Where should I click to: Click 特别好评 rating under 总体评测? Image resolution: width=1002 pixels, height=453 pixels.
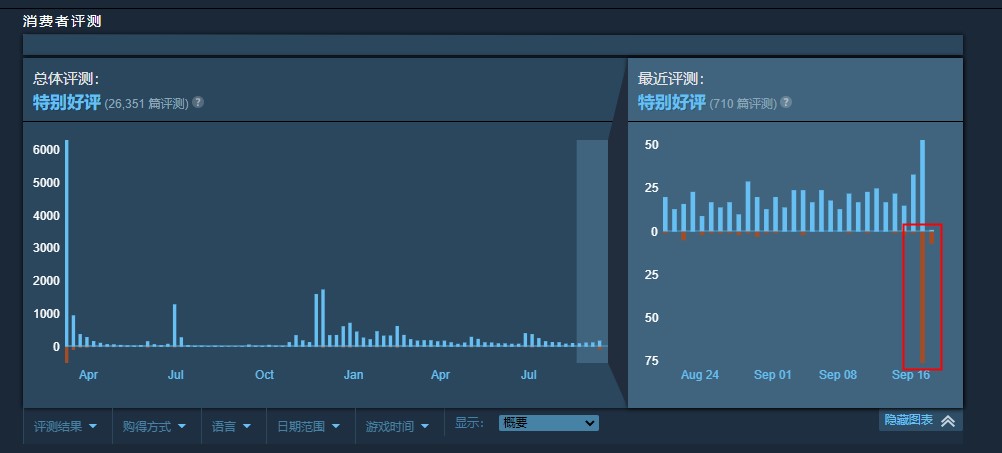click(x=67, y=102)
